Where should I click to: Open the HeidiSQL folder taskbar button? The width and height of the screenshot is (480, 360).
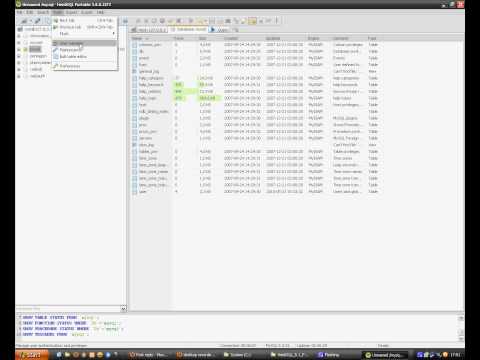tap(288, 355)
